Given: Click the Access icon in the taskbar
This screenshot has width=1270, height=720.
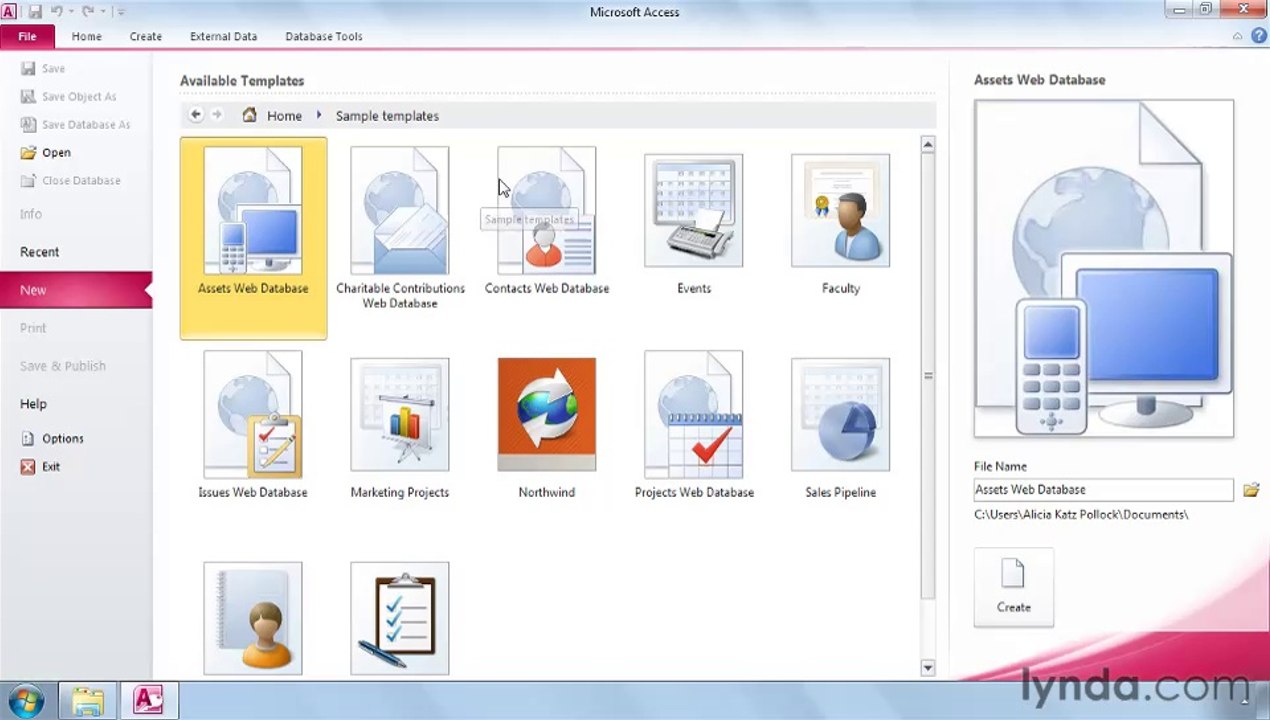Looking at the screenshot, I should 148,700.
